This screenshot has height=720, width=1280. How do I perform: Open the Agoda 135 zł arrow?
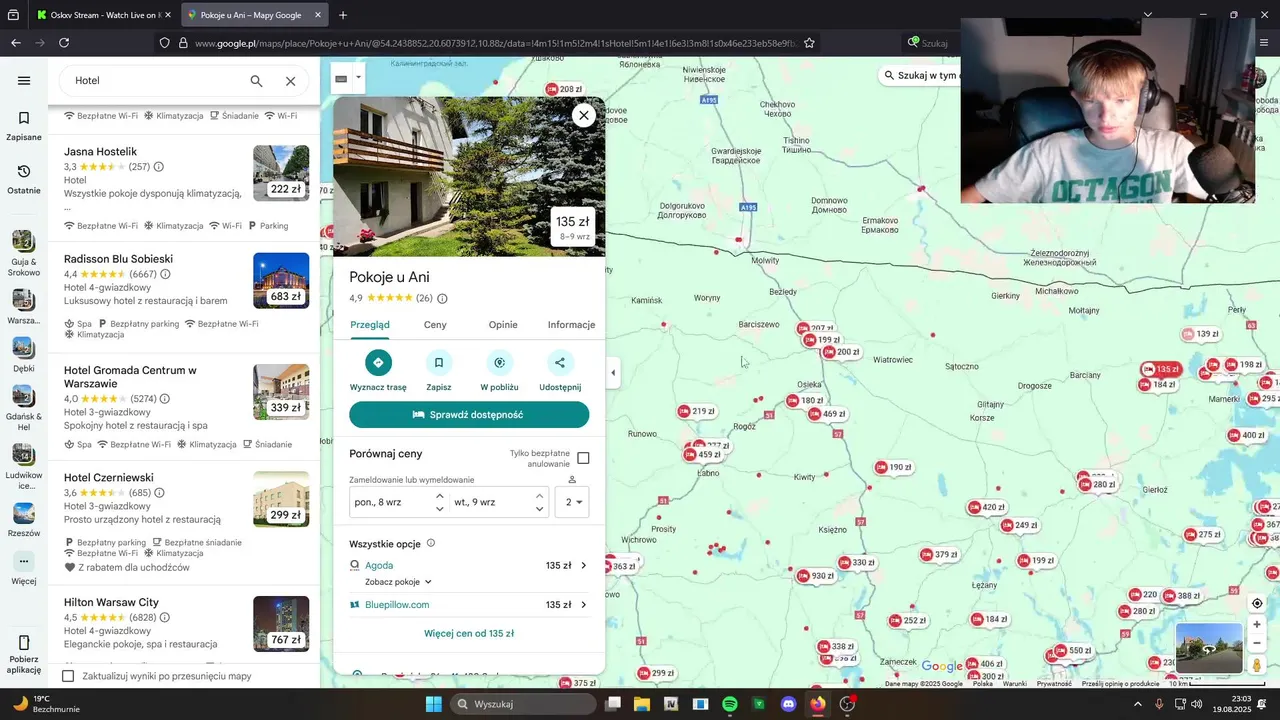coord(584,565)
